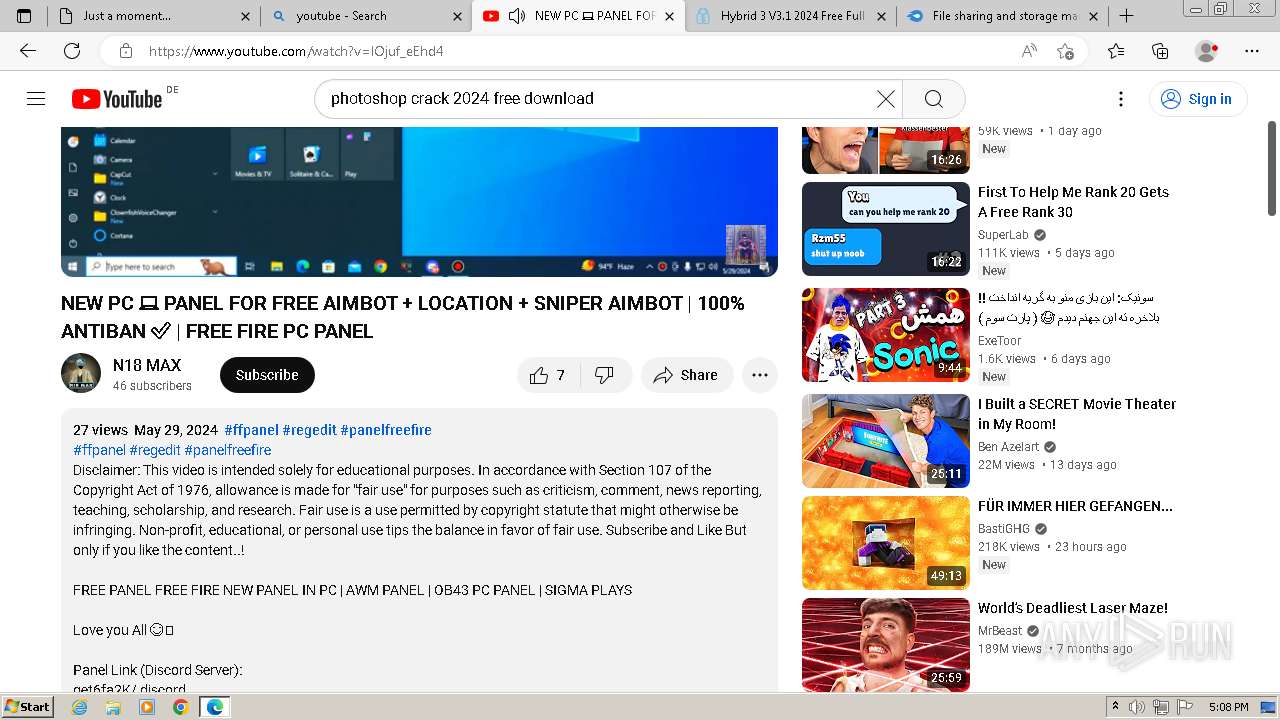The image size is (1280, 720).
Task: Open the Windows Start menu
Action: [27, 707]
